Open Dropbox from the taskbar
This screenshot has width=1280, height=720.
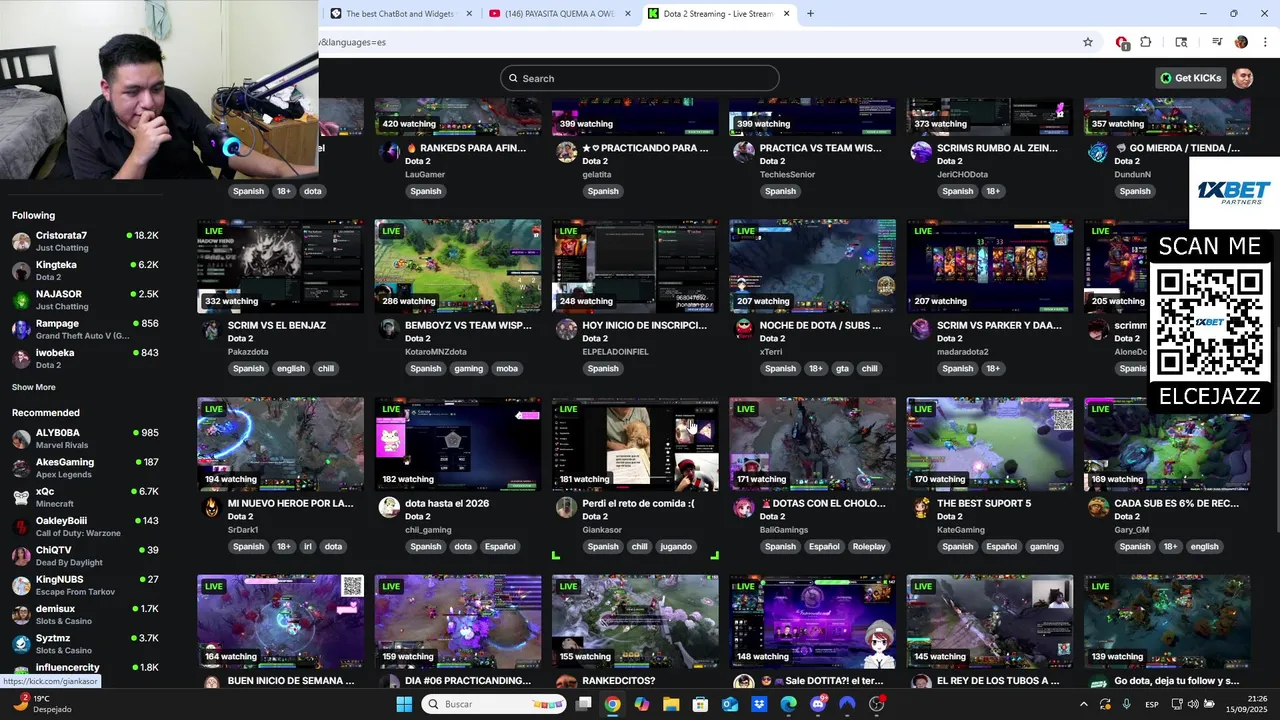[x=759, y=704]
